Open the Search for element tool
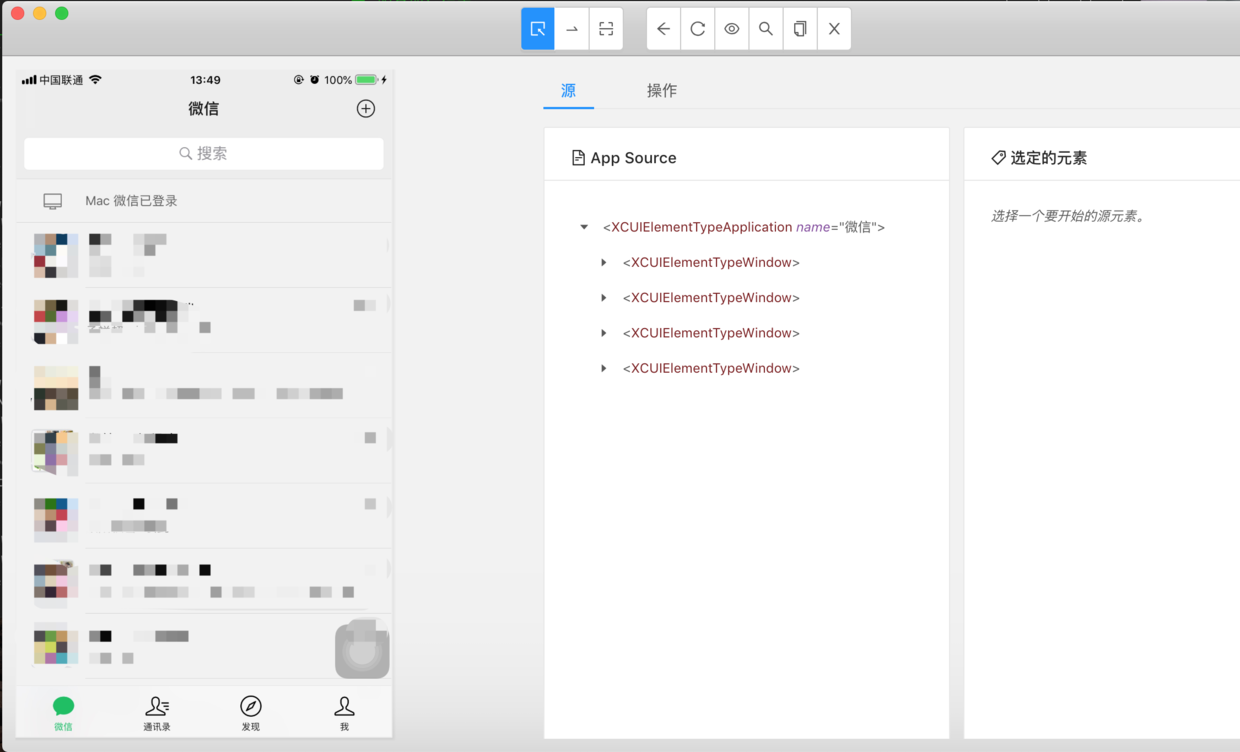Image resolution: width=1240 pixels, height=752 pixels. (766, 29)
